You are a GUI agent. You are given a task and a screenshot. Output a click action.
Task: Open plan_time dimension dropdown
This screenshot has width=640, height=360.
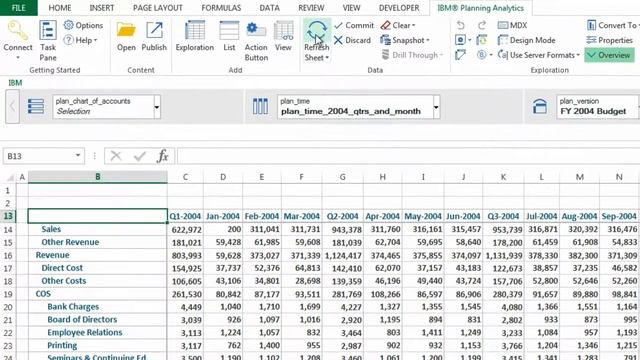click(436, 107)
